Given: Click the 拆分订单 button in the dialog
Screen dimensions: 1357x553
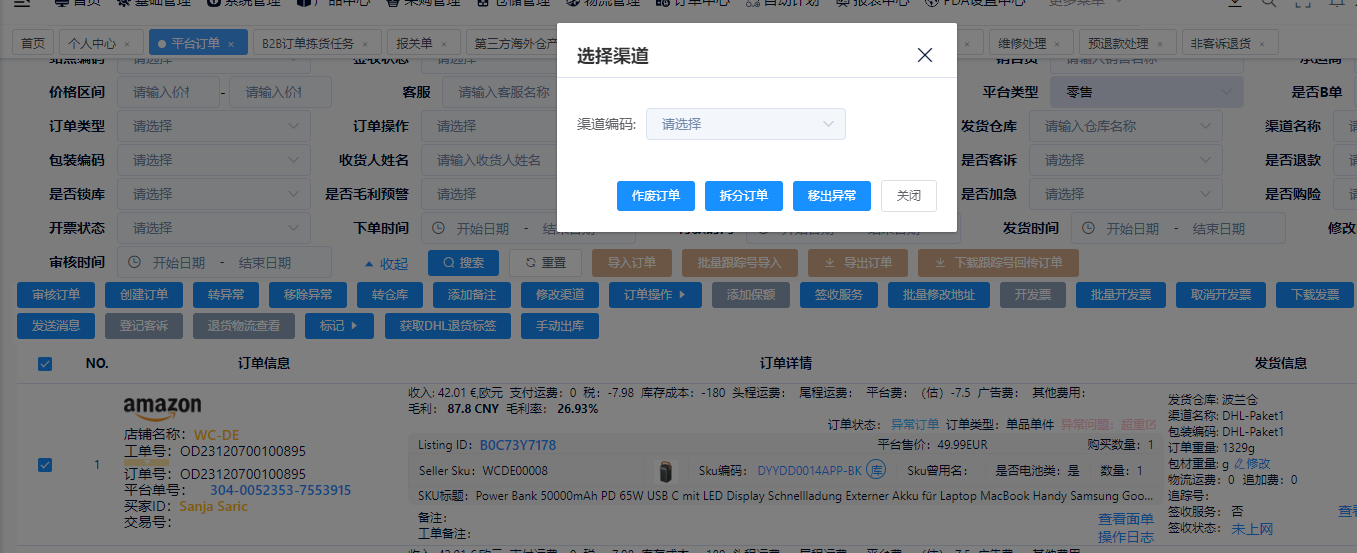Looking at the screenshot, I should coord(744,196).
